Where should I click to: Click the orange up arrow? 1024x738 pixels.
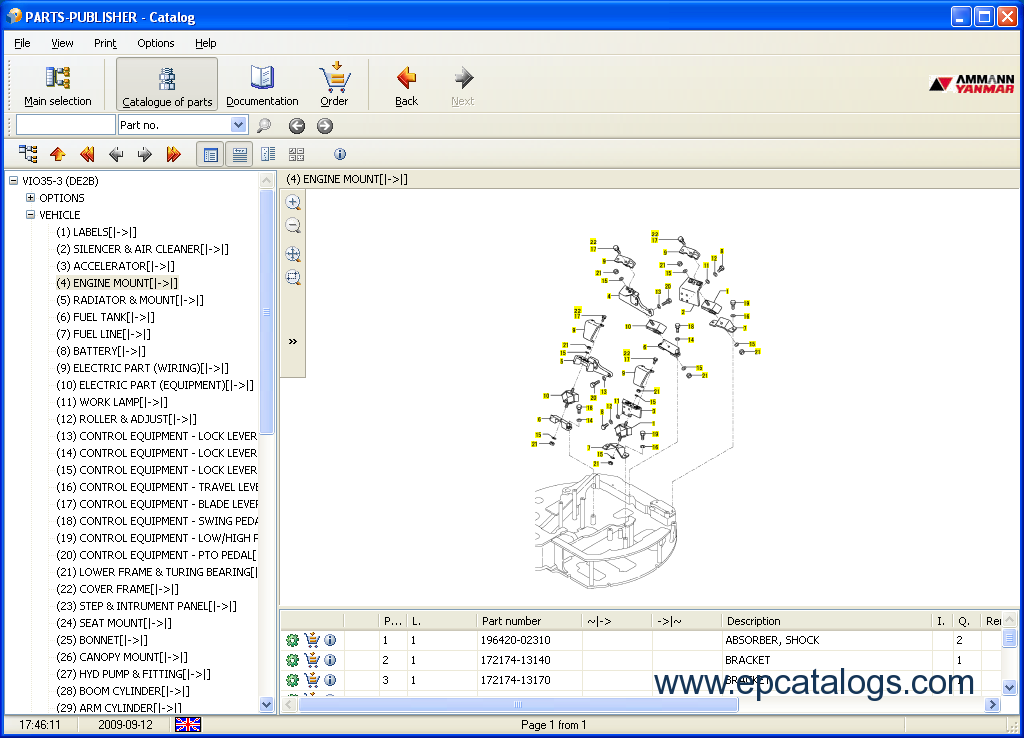pos(57,154)
